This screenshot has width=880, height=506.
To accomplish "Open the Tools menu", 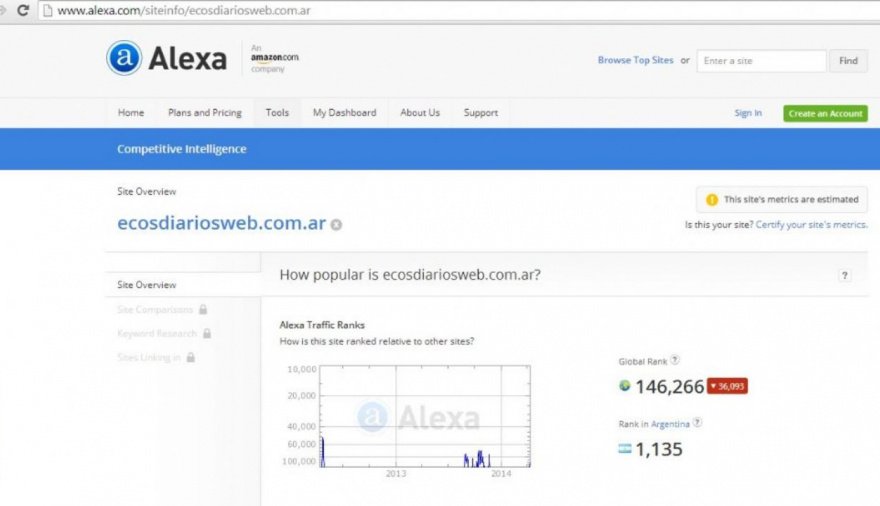I will coord(277,113).
